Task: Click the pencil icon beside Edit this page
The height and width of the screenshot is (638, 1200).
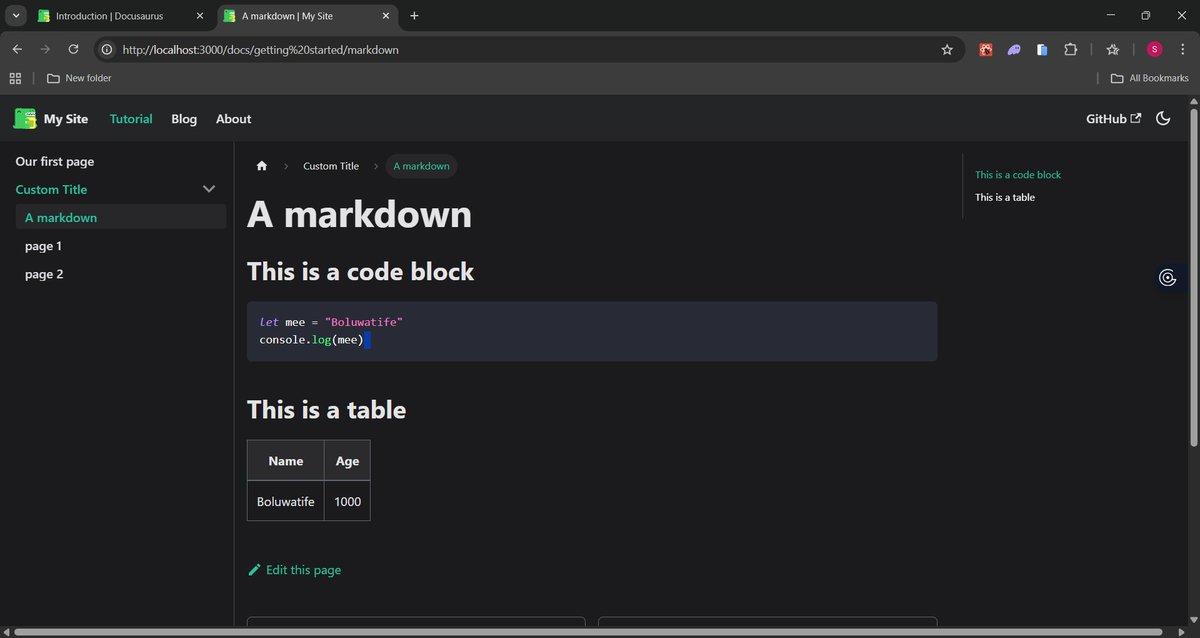Action: point(254,570)
